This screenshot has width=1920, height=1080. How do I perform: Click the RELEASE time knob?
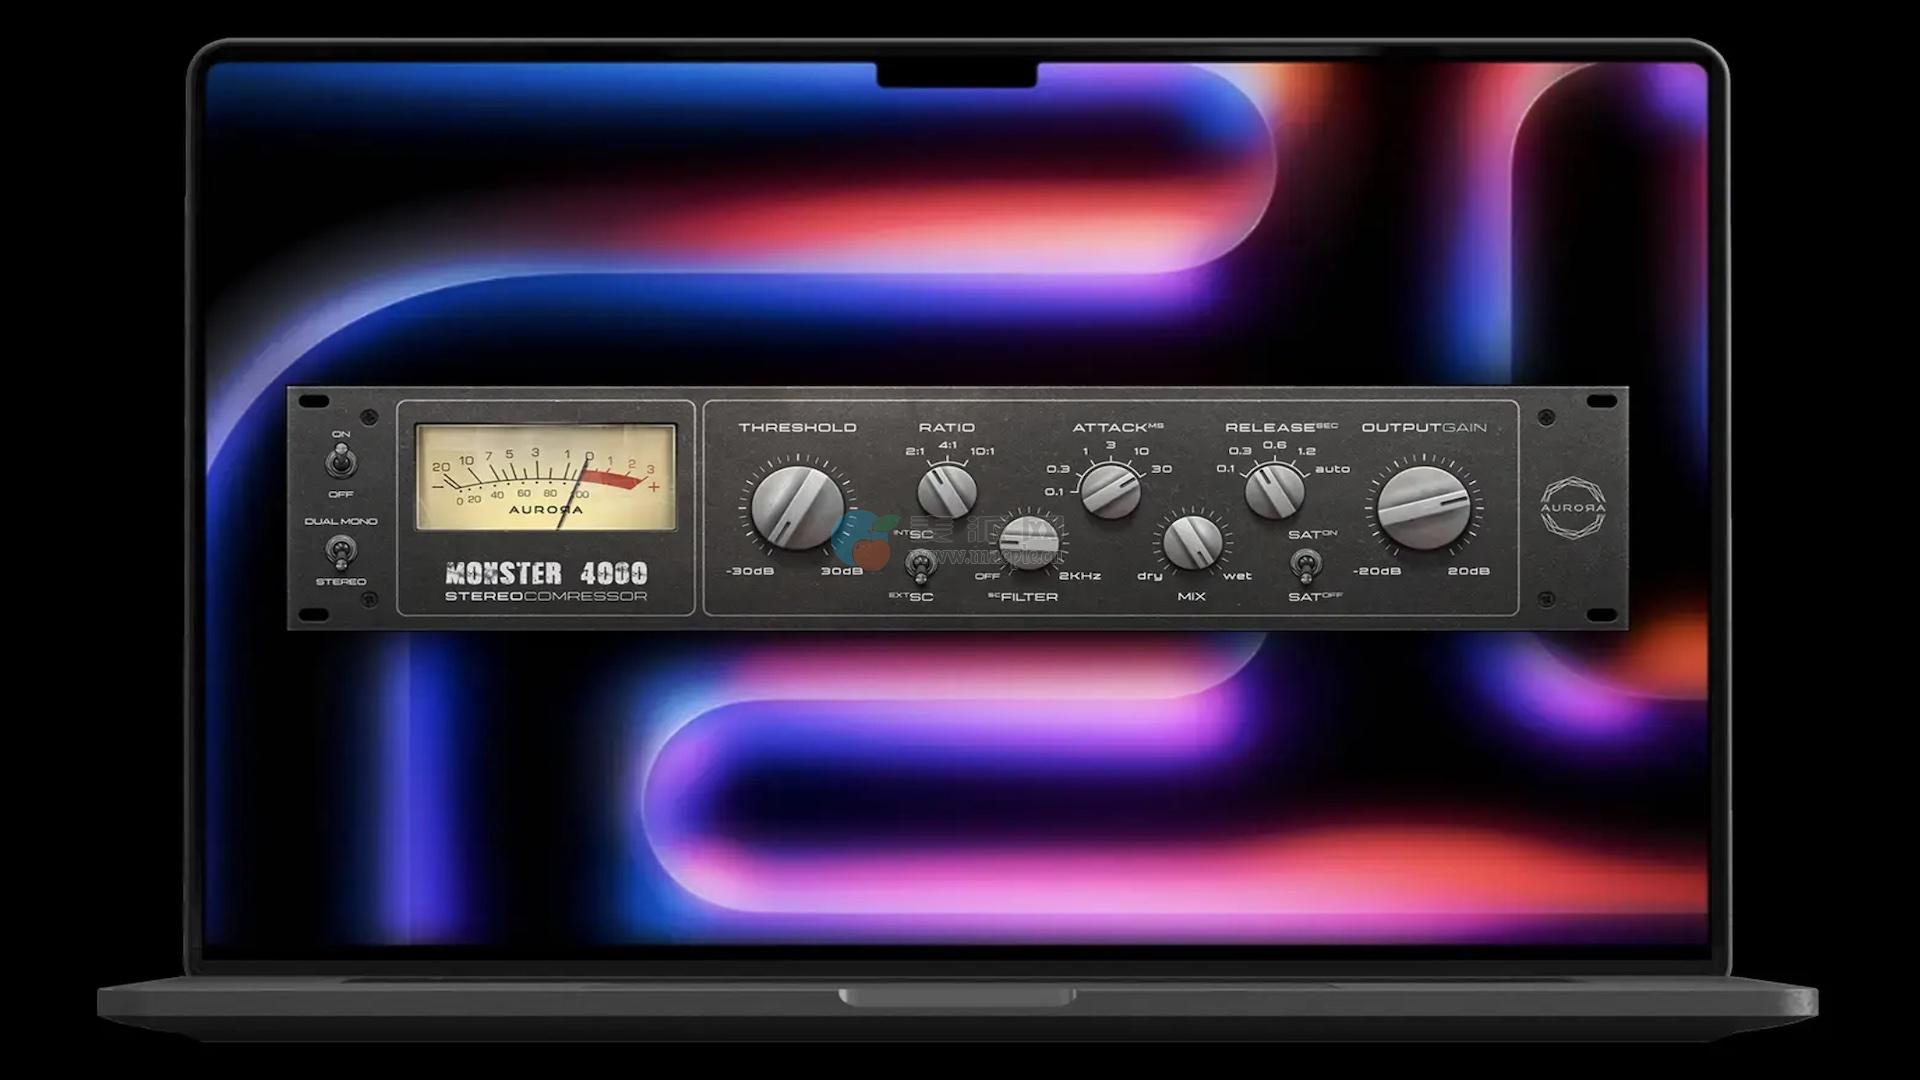pyautogui.click(x=1274, y=490)
